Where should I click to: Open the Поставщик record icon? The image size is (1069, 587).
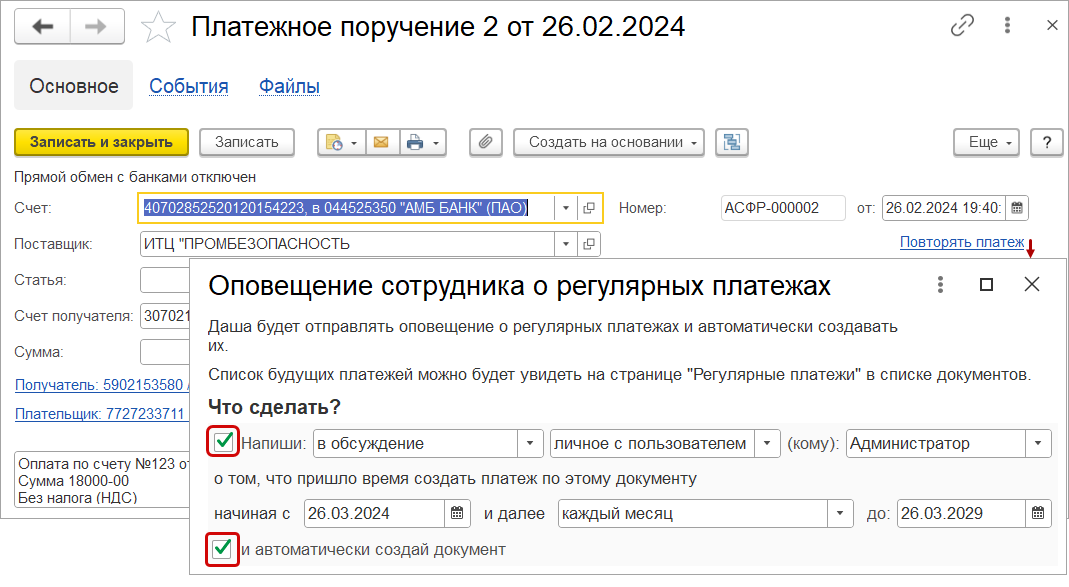click(589, 244)
